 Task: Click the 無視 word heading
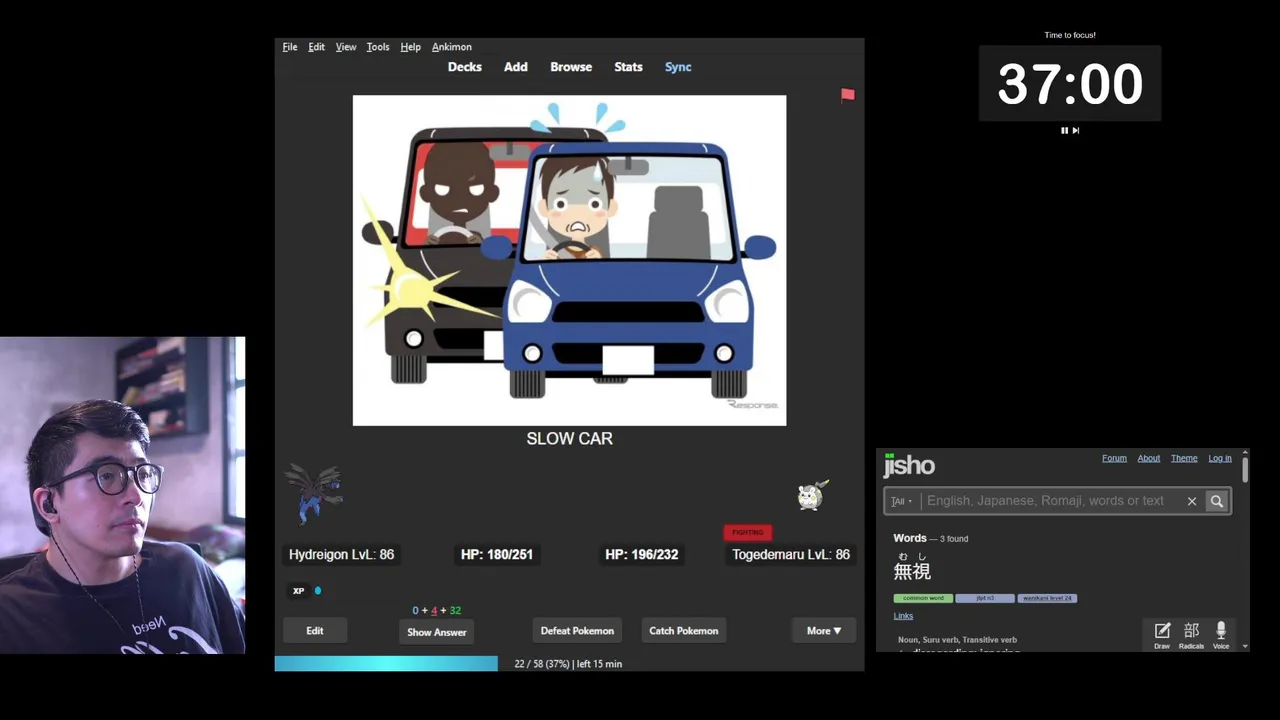coord(912,571)
